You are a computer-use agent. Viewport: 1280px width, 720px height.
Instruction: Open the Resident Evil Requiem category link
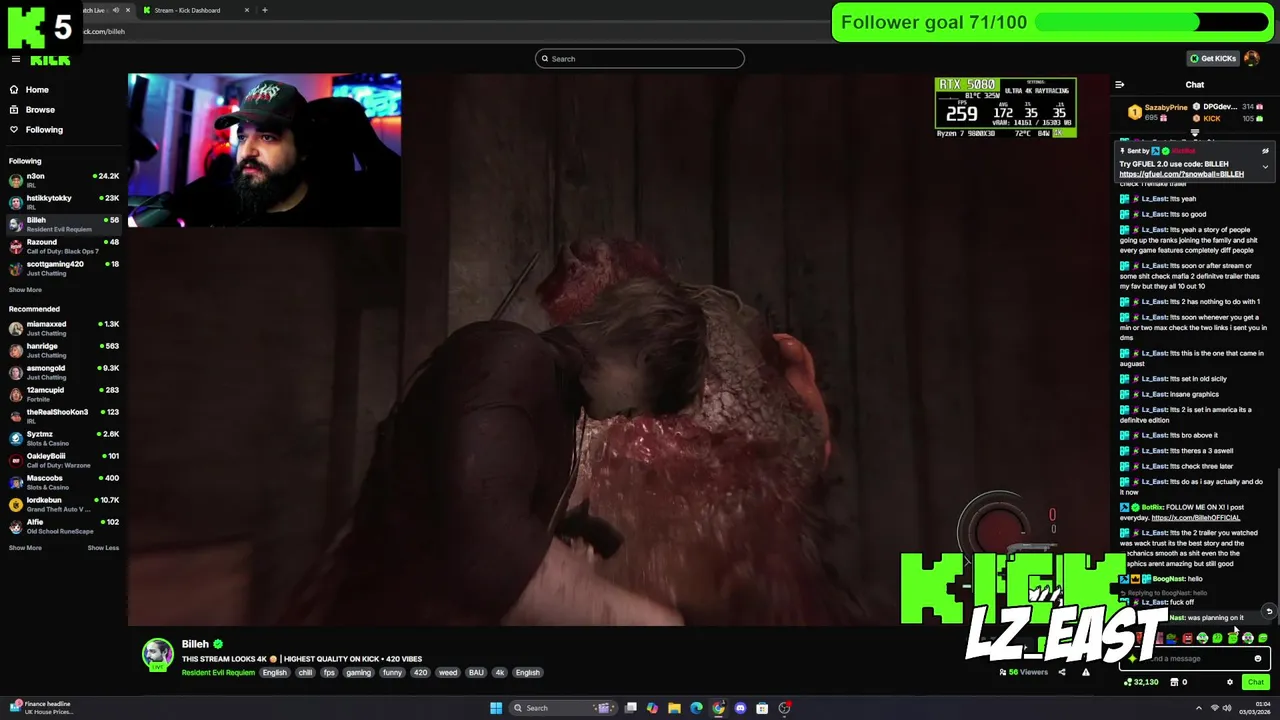point(218,673)
